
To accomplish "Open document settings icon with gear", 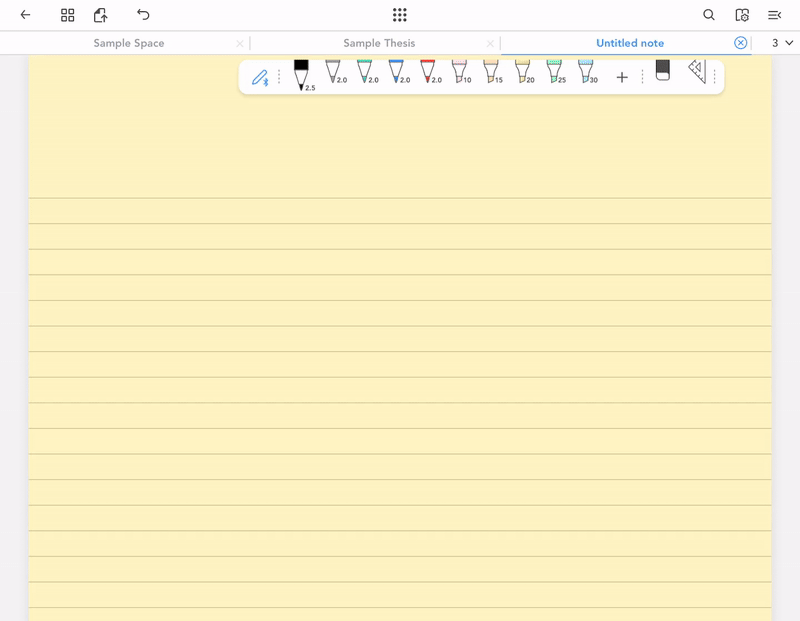I will pyautogui.click(x=742, y=15).
